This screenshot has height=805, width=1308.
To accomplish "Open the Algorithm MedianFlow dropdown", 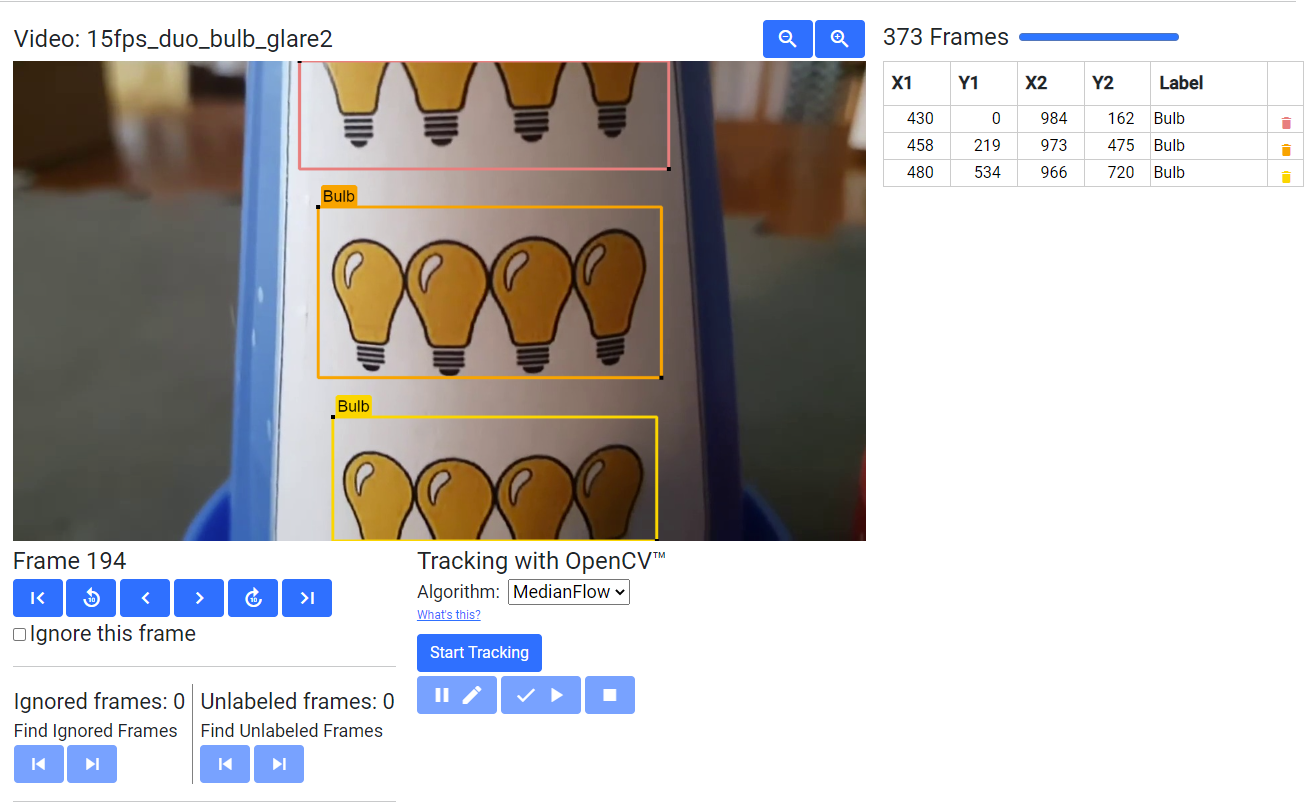I will (x=568, y=592).
